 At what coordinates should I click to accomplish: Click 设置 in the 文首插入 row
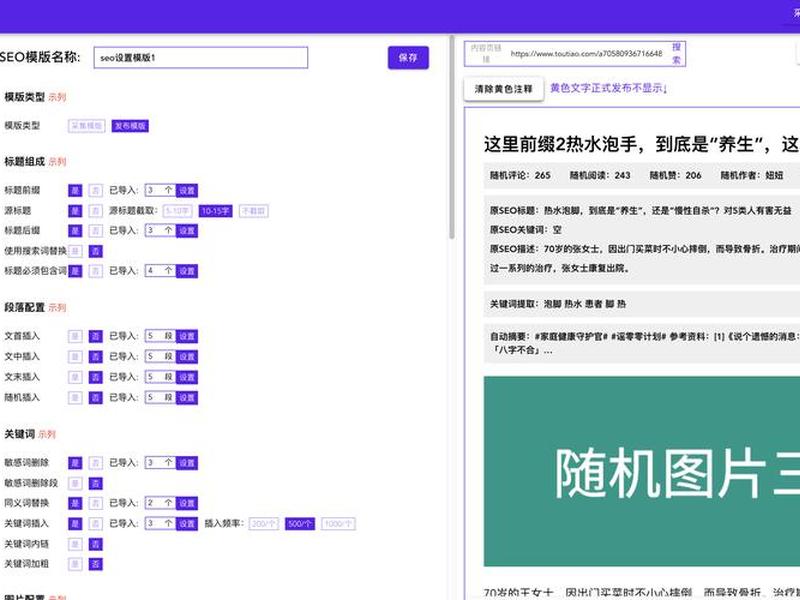click(187, 336)
